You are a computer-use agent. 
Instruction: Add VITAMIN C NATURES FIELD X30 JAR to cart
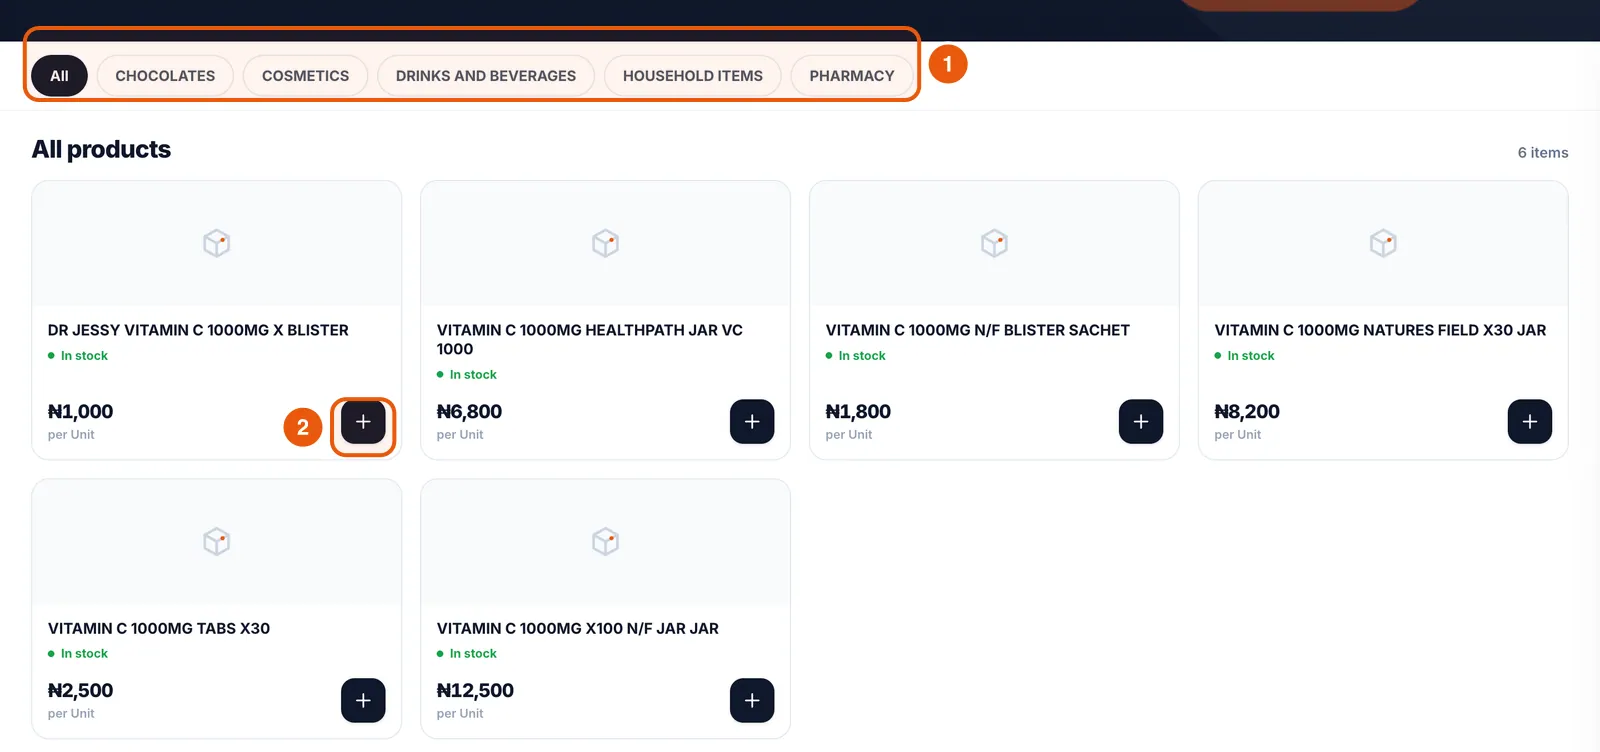point(1530,422)
